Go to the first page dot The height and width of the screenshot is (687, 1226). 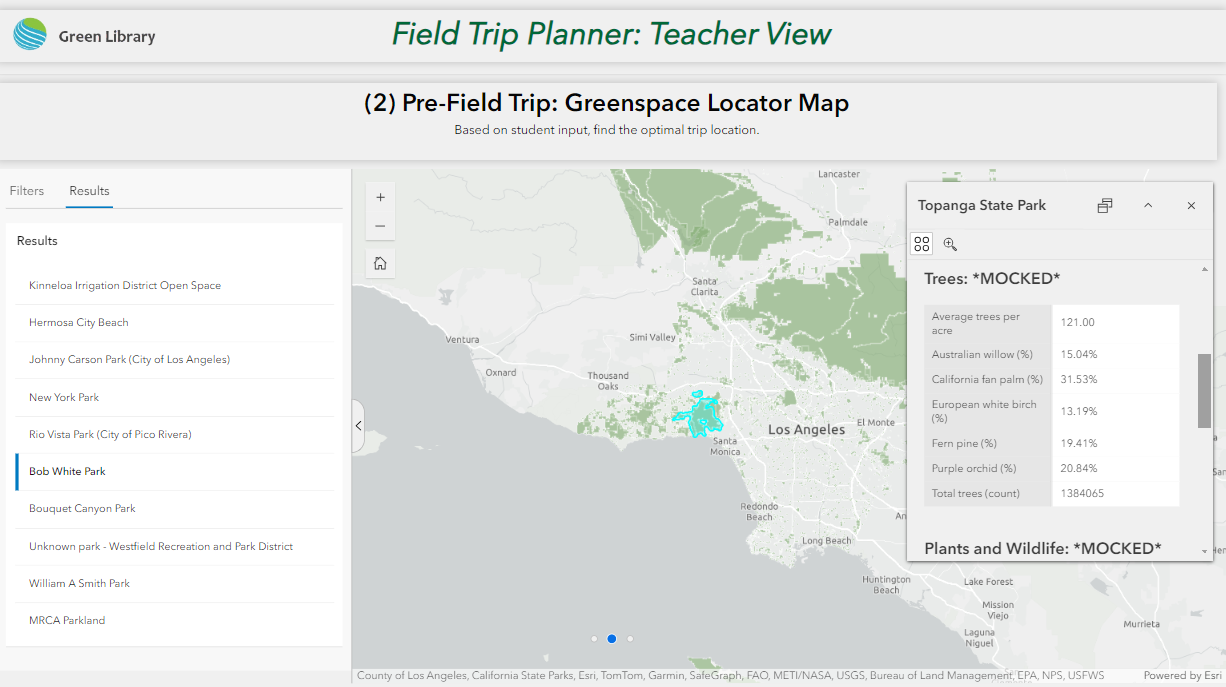[x=594, y=638]
